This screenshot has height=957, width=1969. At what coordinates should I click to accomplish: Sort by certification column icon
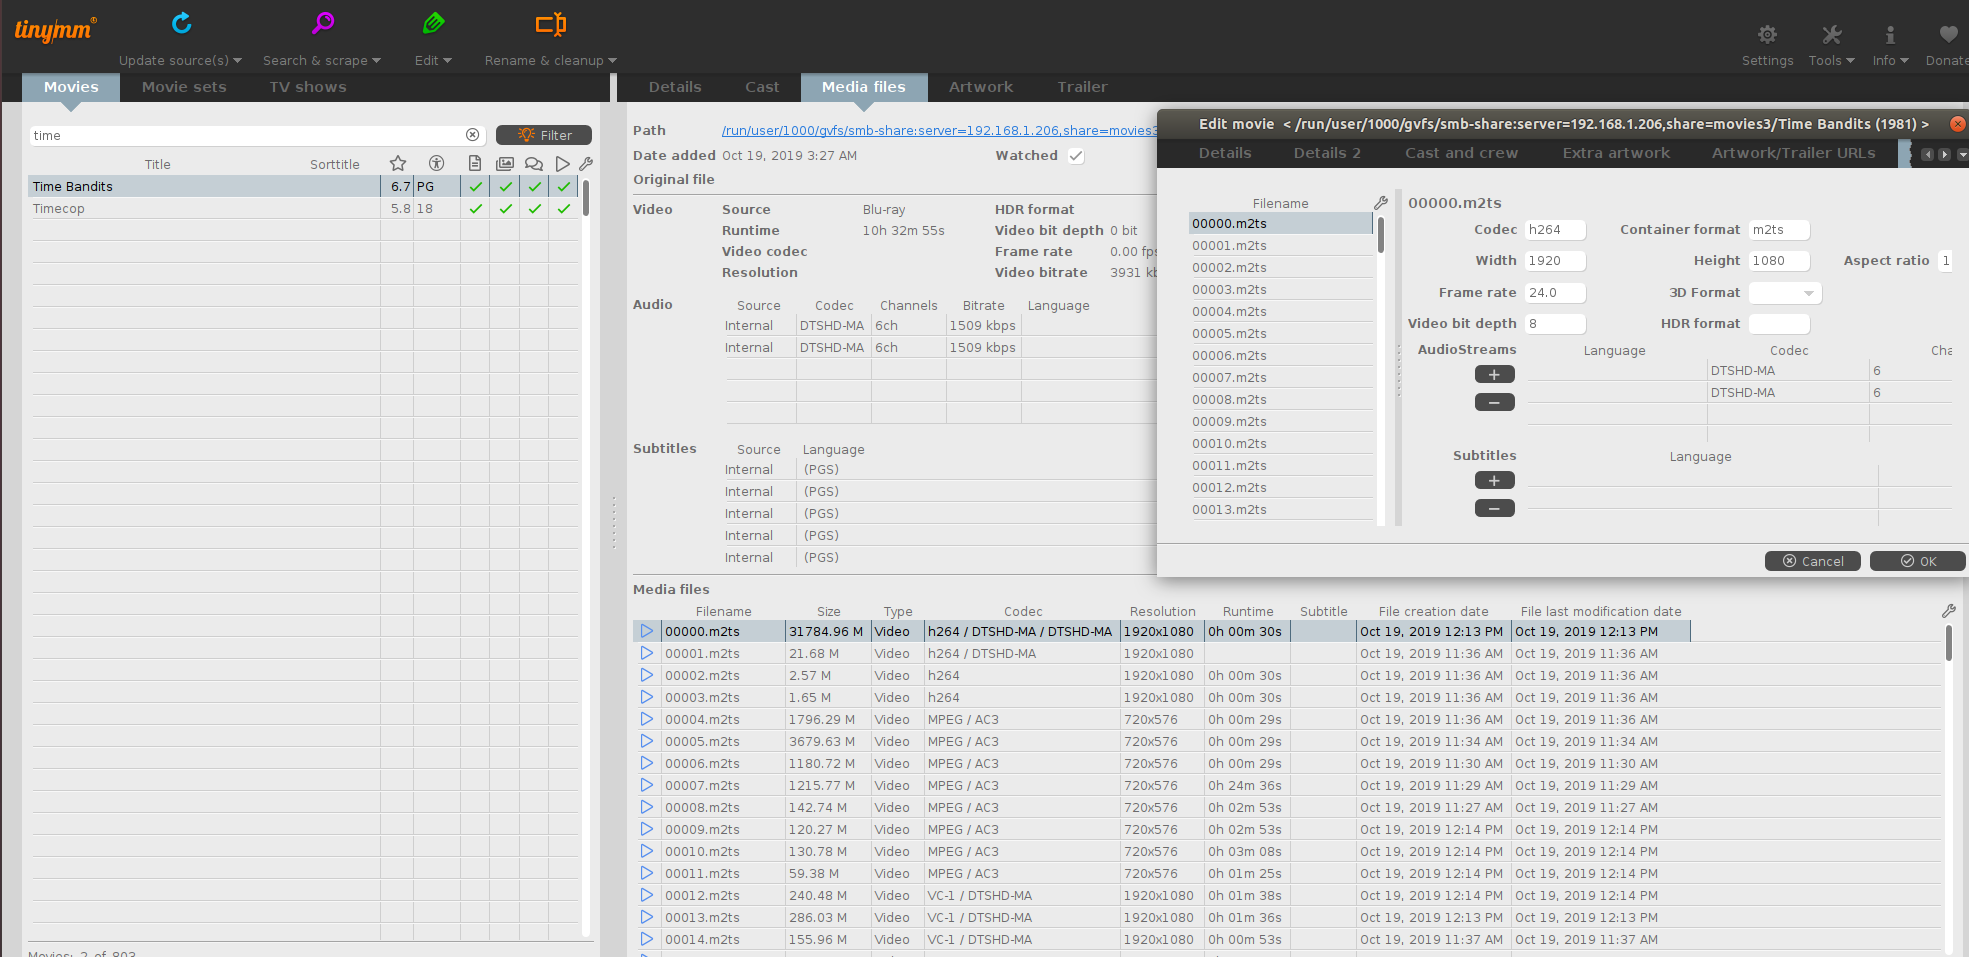(436, 163)
